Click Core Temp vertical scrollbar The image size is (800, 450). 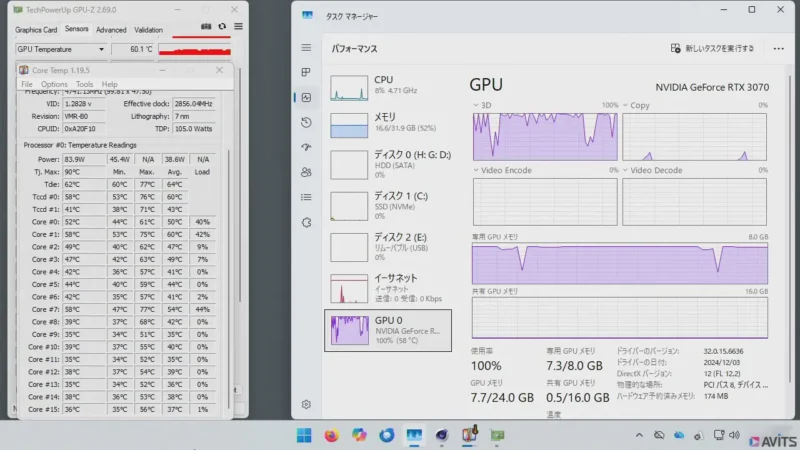coord(228,278)
